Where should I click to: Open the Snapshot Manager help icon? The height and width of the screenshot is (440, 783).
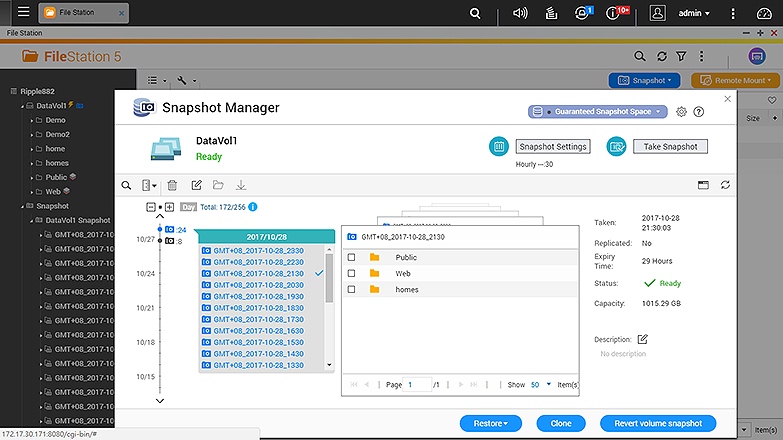click(699, 112)
